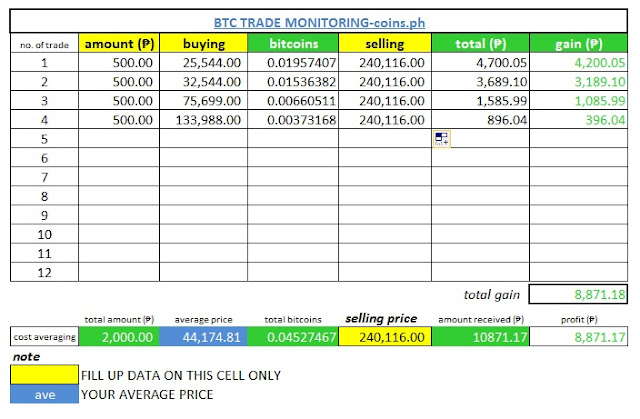Image resolution: width=640 pixels, height=419 pixels.
Task: Open the BTC TRADE MONITORING-coins.ph link
Action: 319,22
